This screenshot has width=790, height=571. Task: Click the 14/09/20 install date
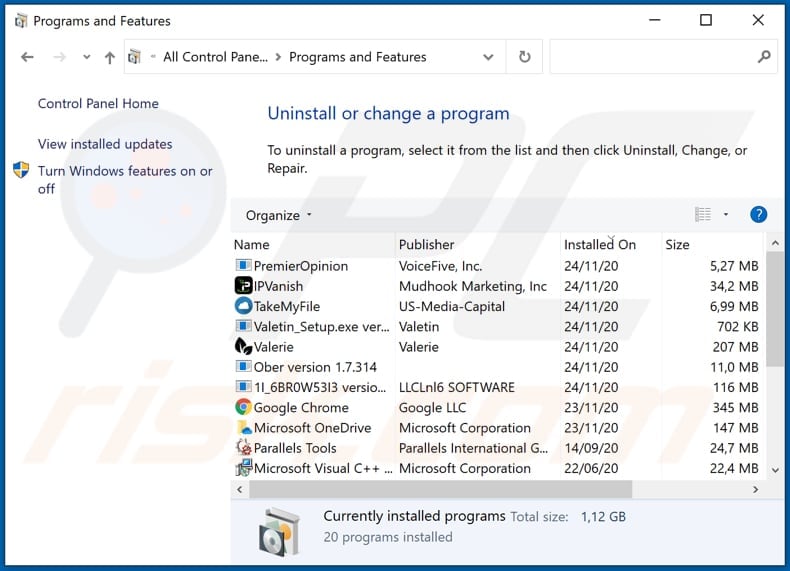click(x=591, y=448)
